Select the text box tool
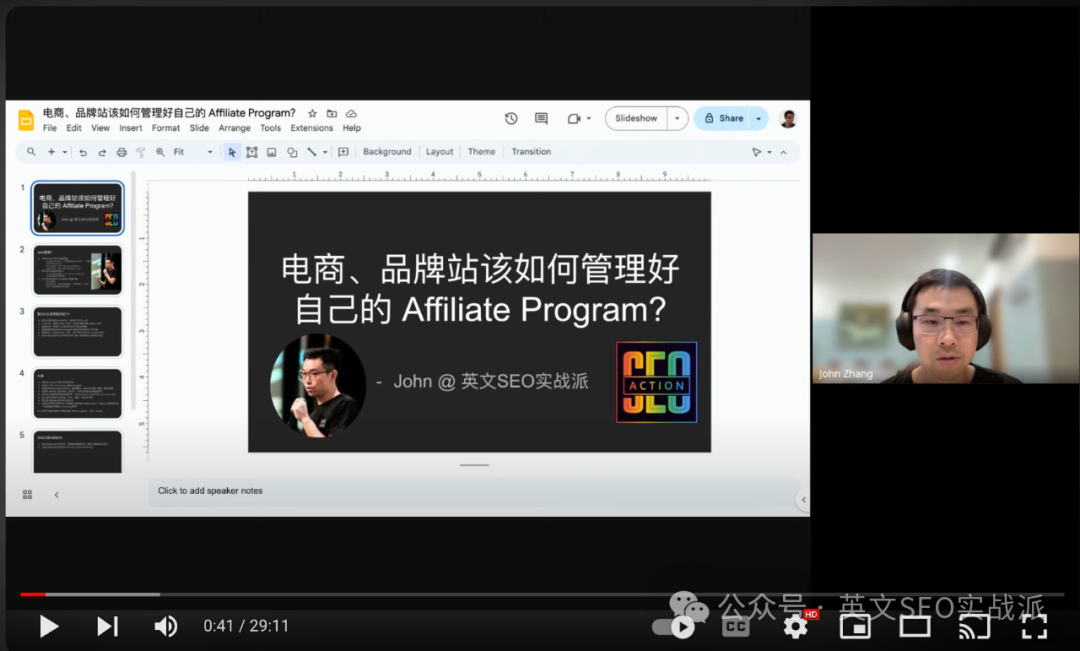1080x651 pixels. 251,152
